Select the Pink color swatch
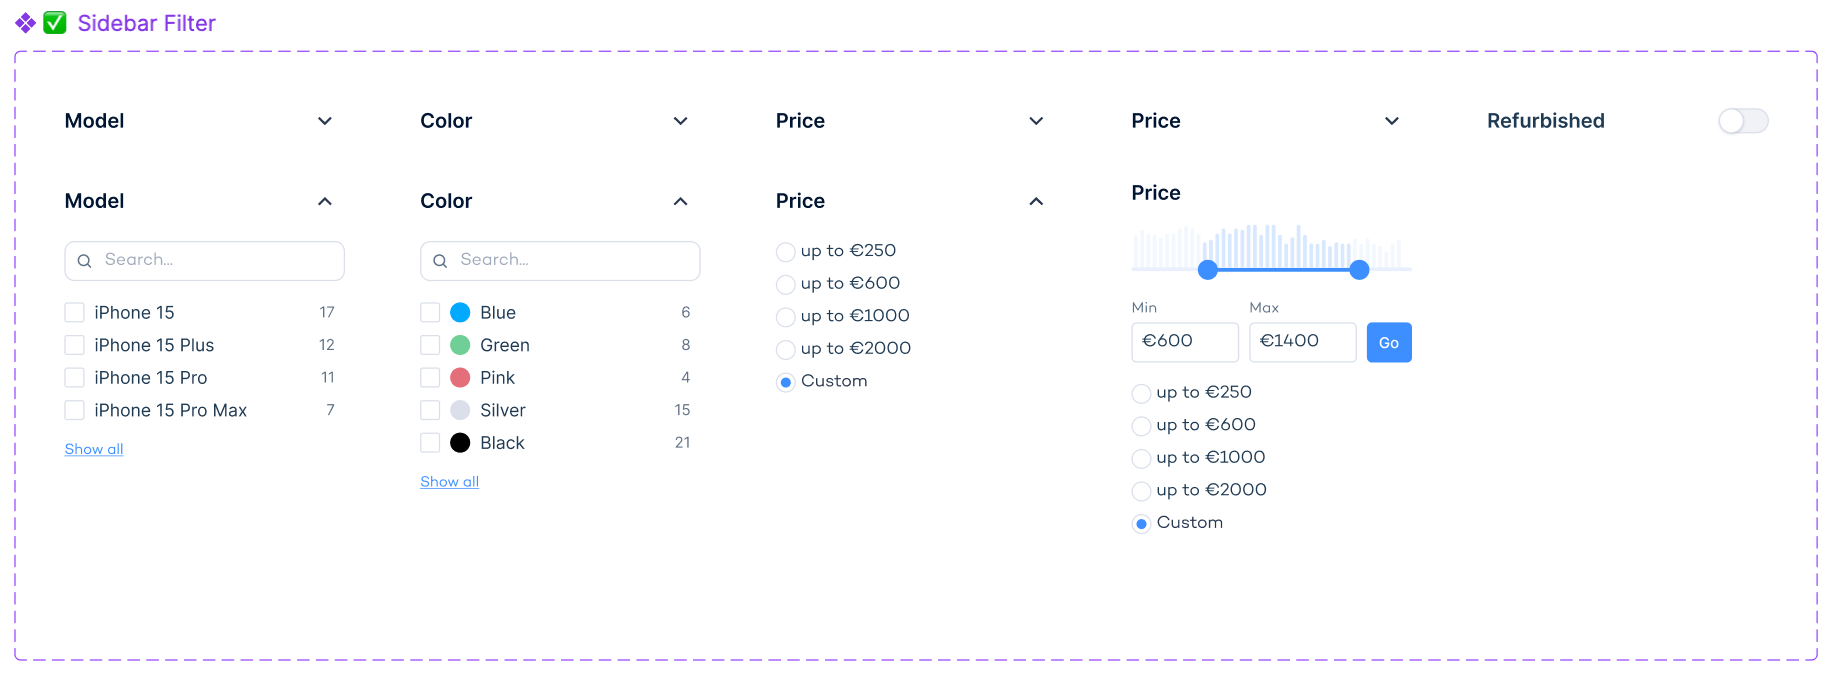Viewport: 1838px width, 684px height. (x=460, y=378)
